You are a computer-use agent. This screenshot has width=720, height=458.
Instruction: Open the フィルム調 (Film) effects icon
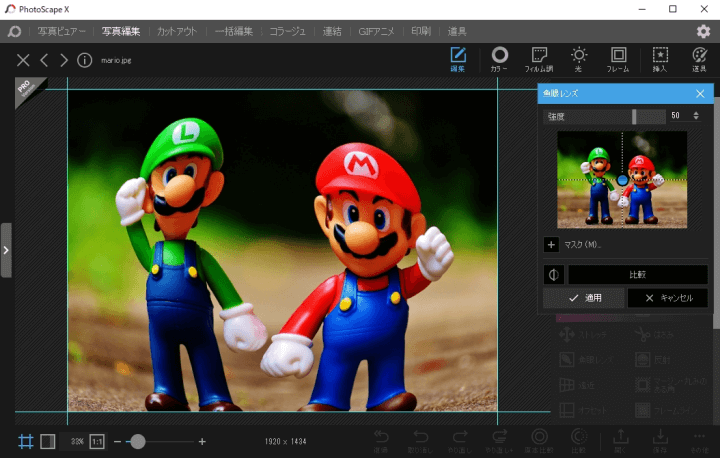pos(539,60)
